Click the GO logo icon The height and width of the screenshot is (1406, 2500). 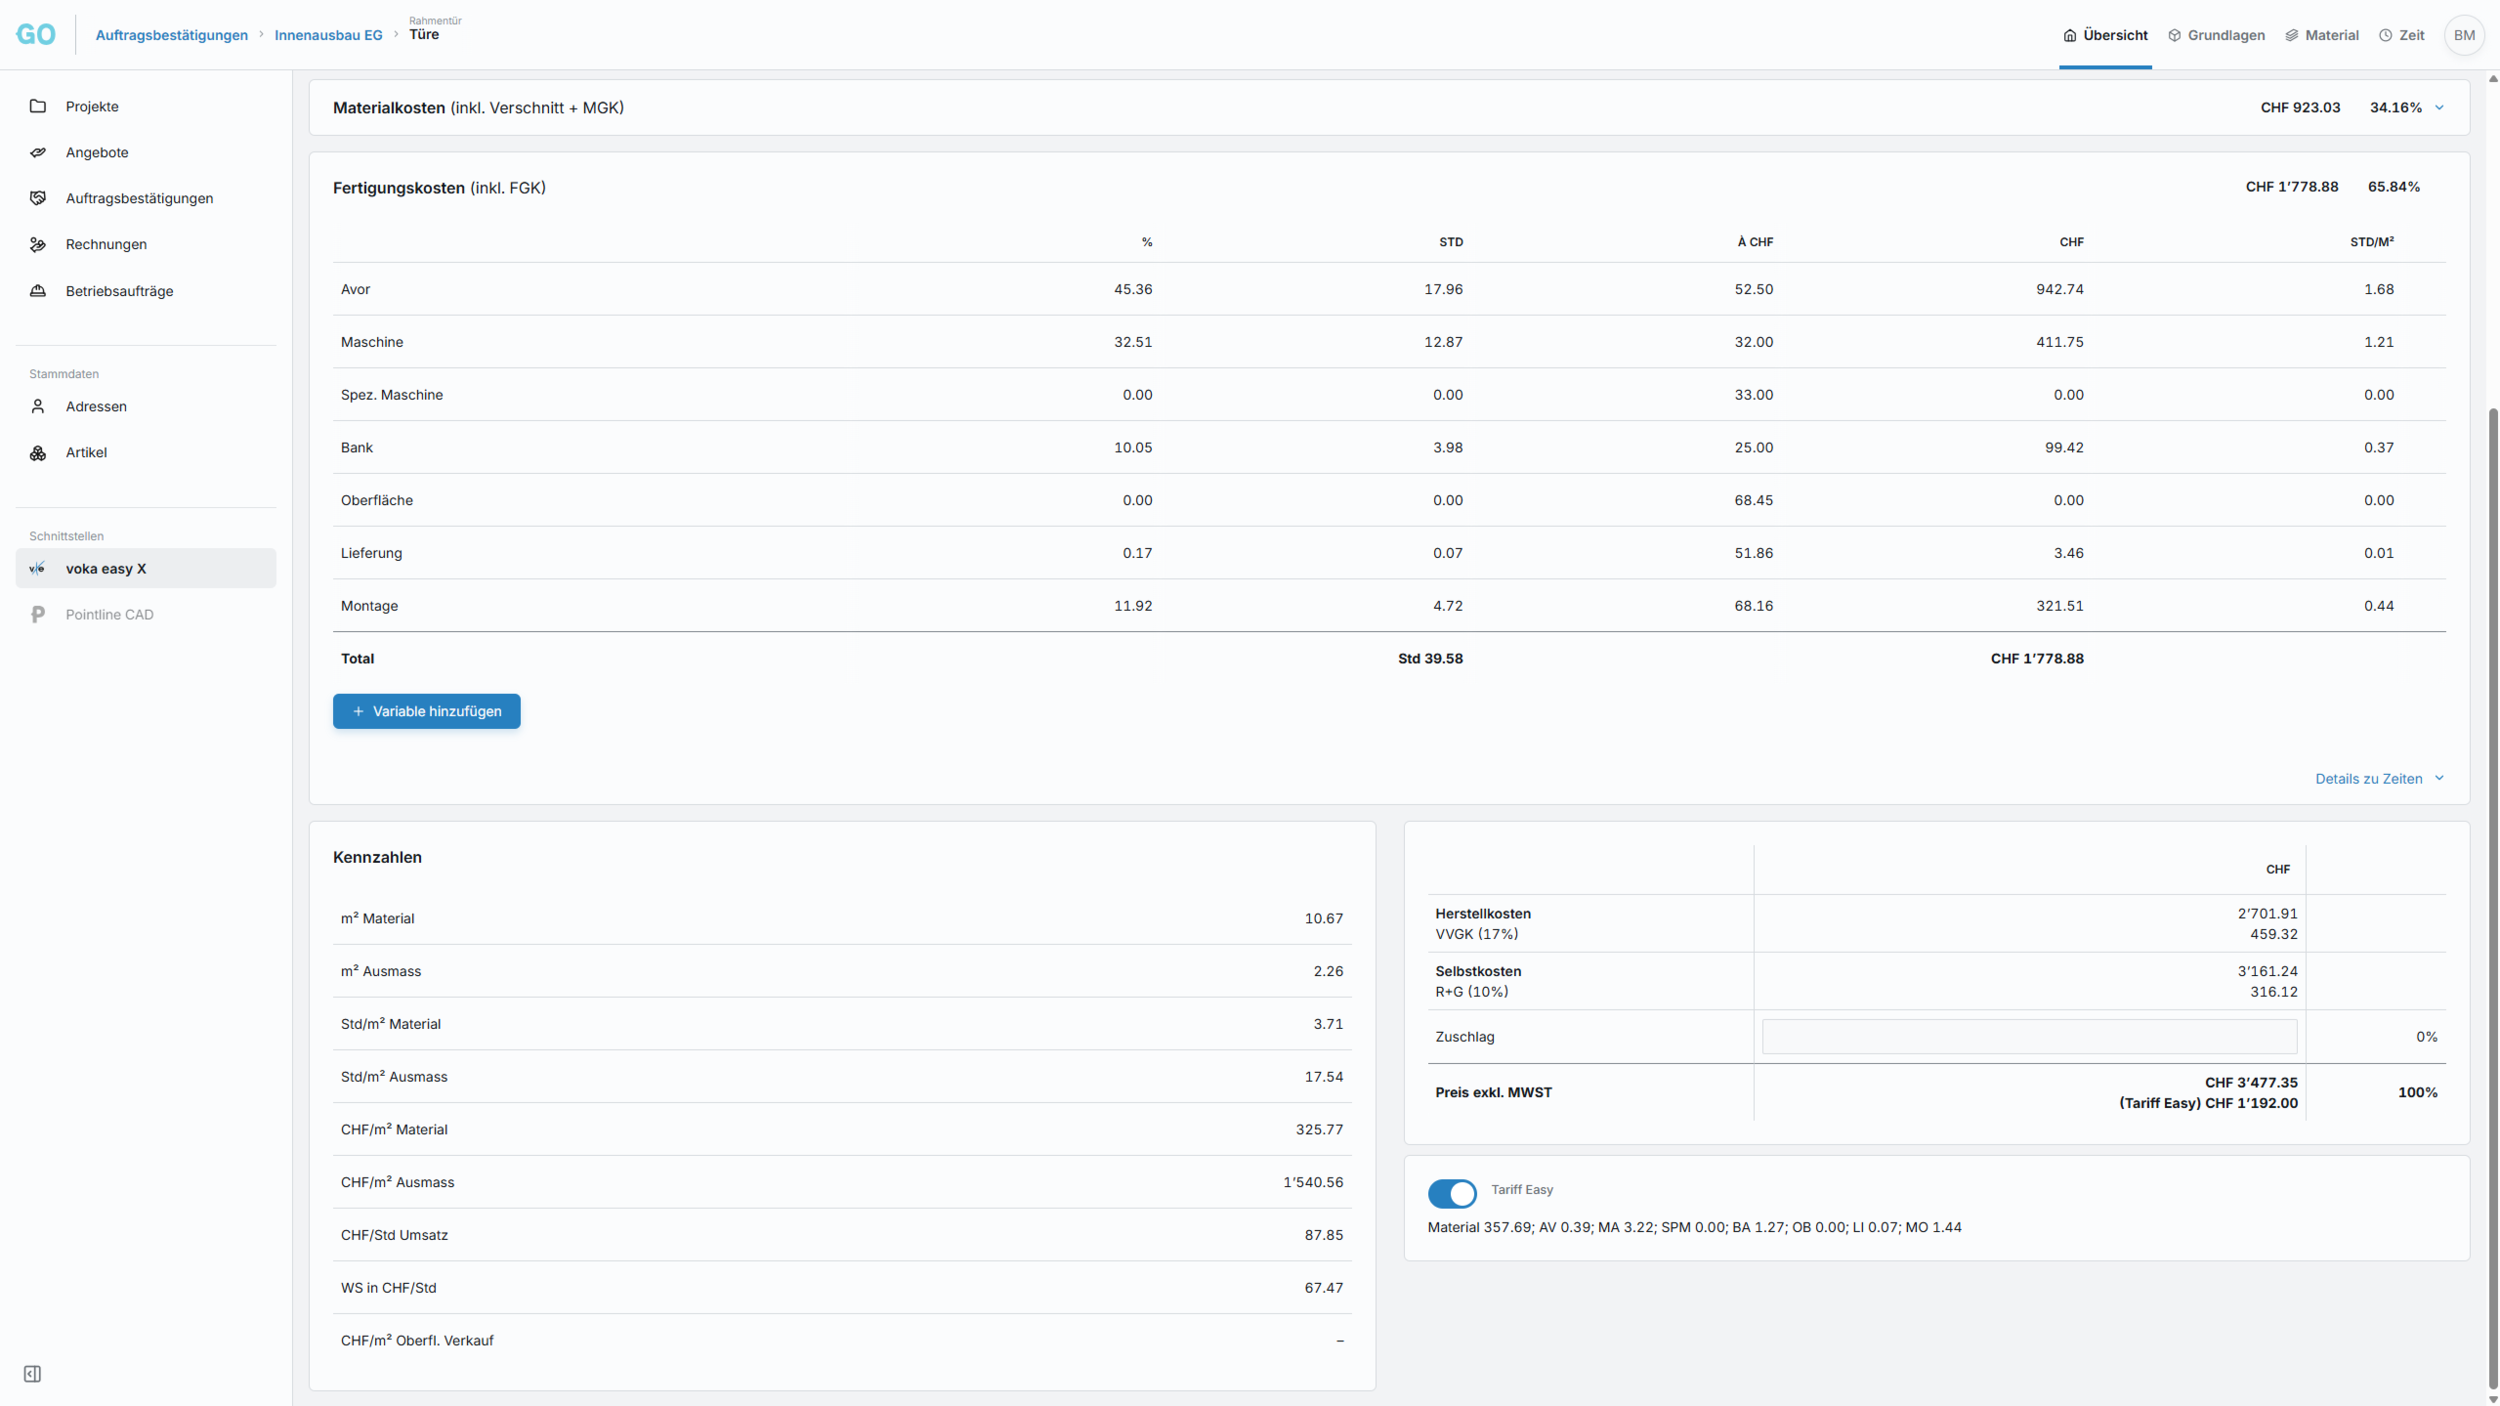click(36, 35)
